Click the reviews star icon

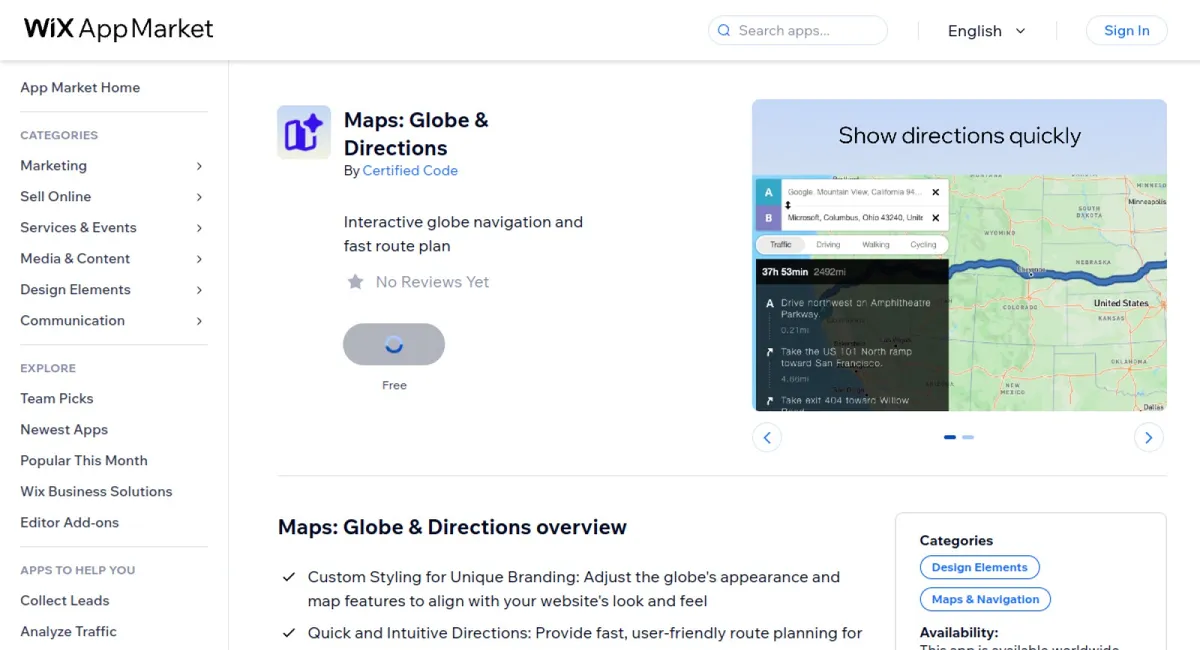[355, 282]
